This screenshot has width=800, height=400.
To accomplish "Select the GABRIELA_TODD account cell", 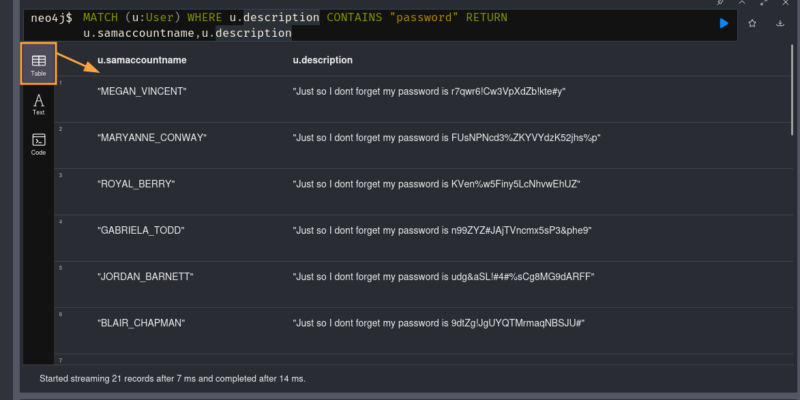I will click(x=141, y=230).
